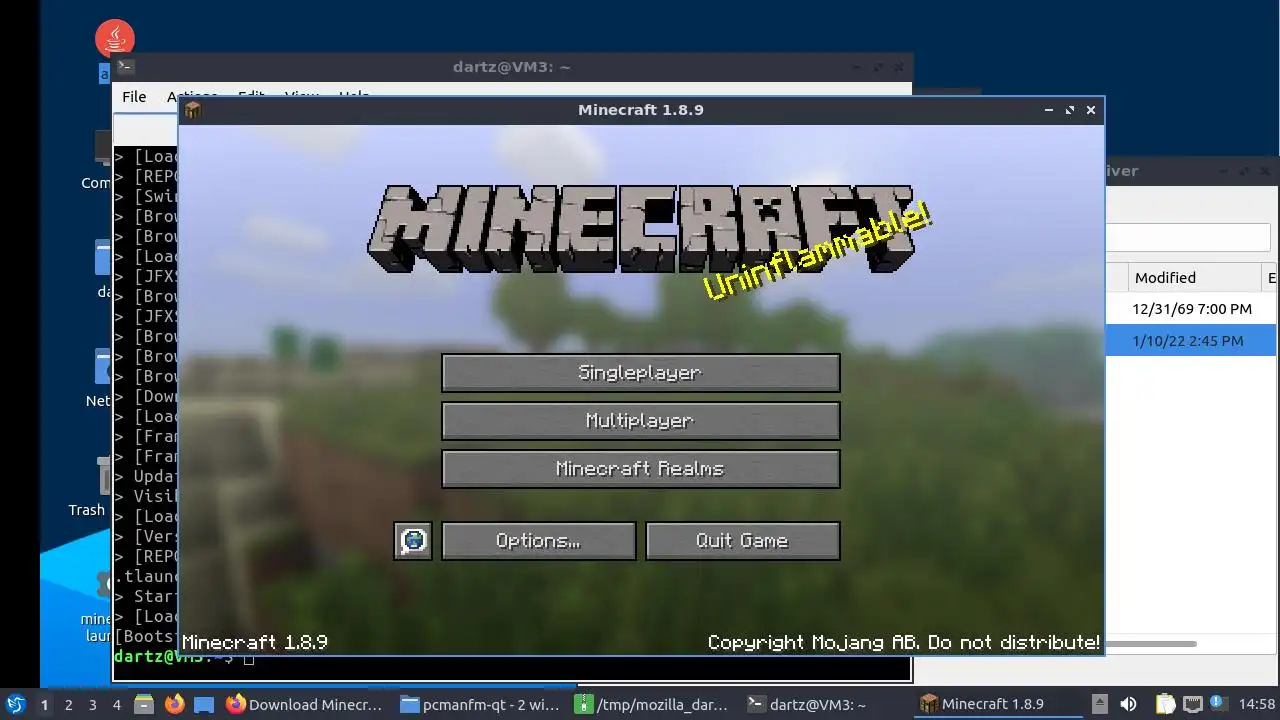1280x720 pixels.
Task: Open the volume control icon
Action: coord(1128,705)
